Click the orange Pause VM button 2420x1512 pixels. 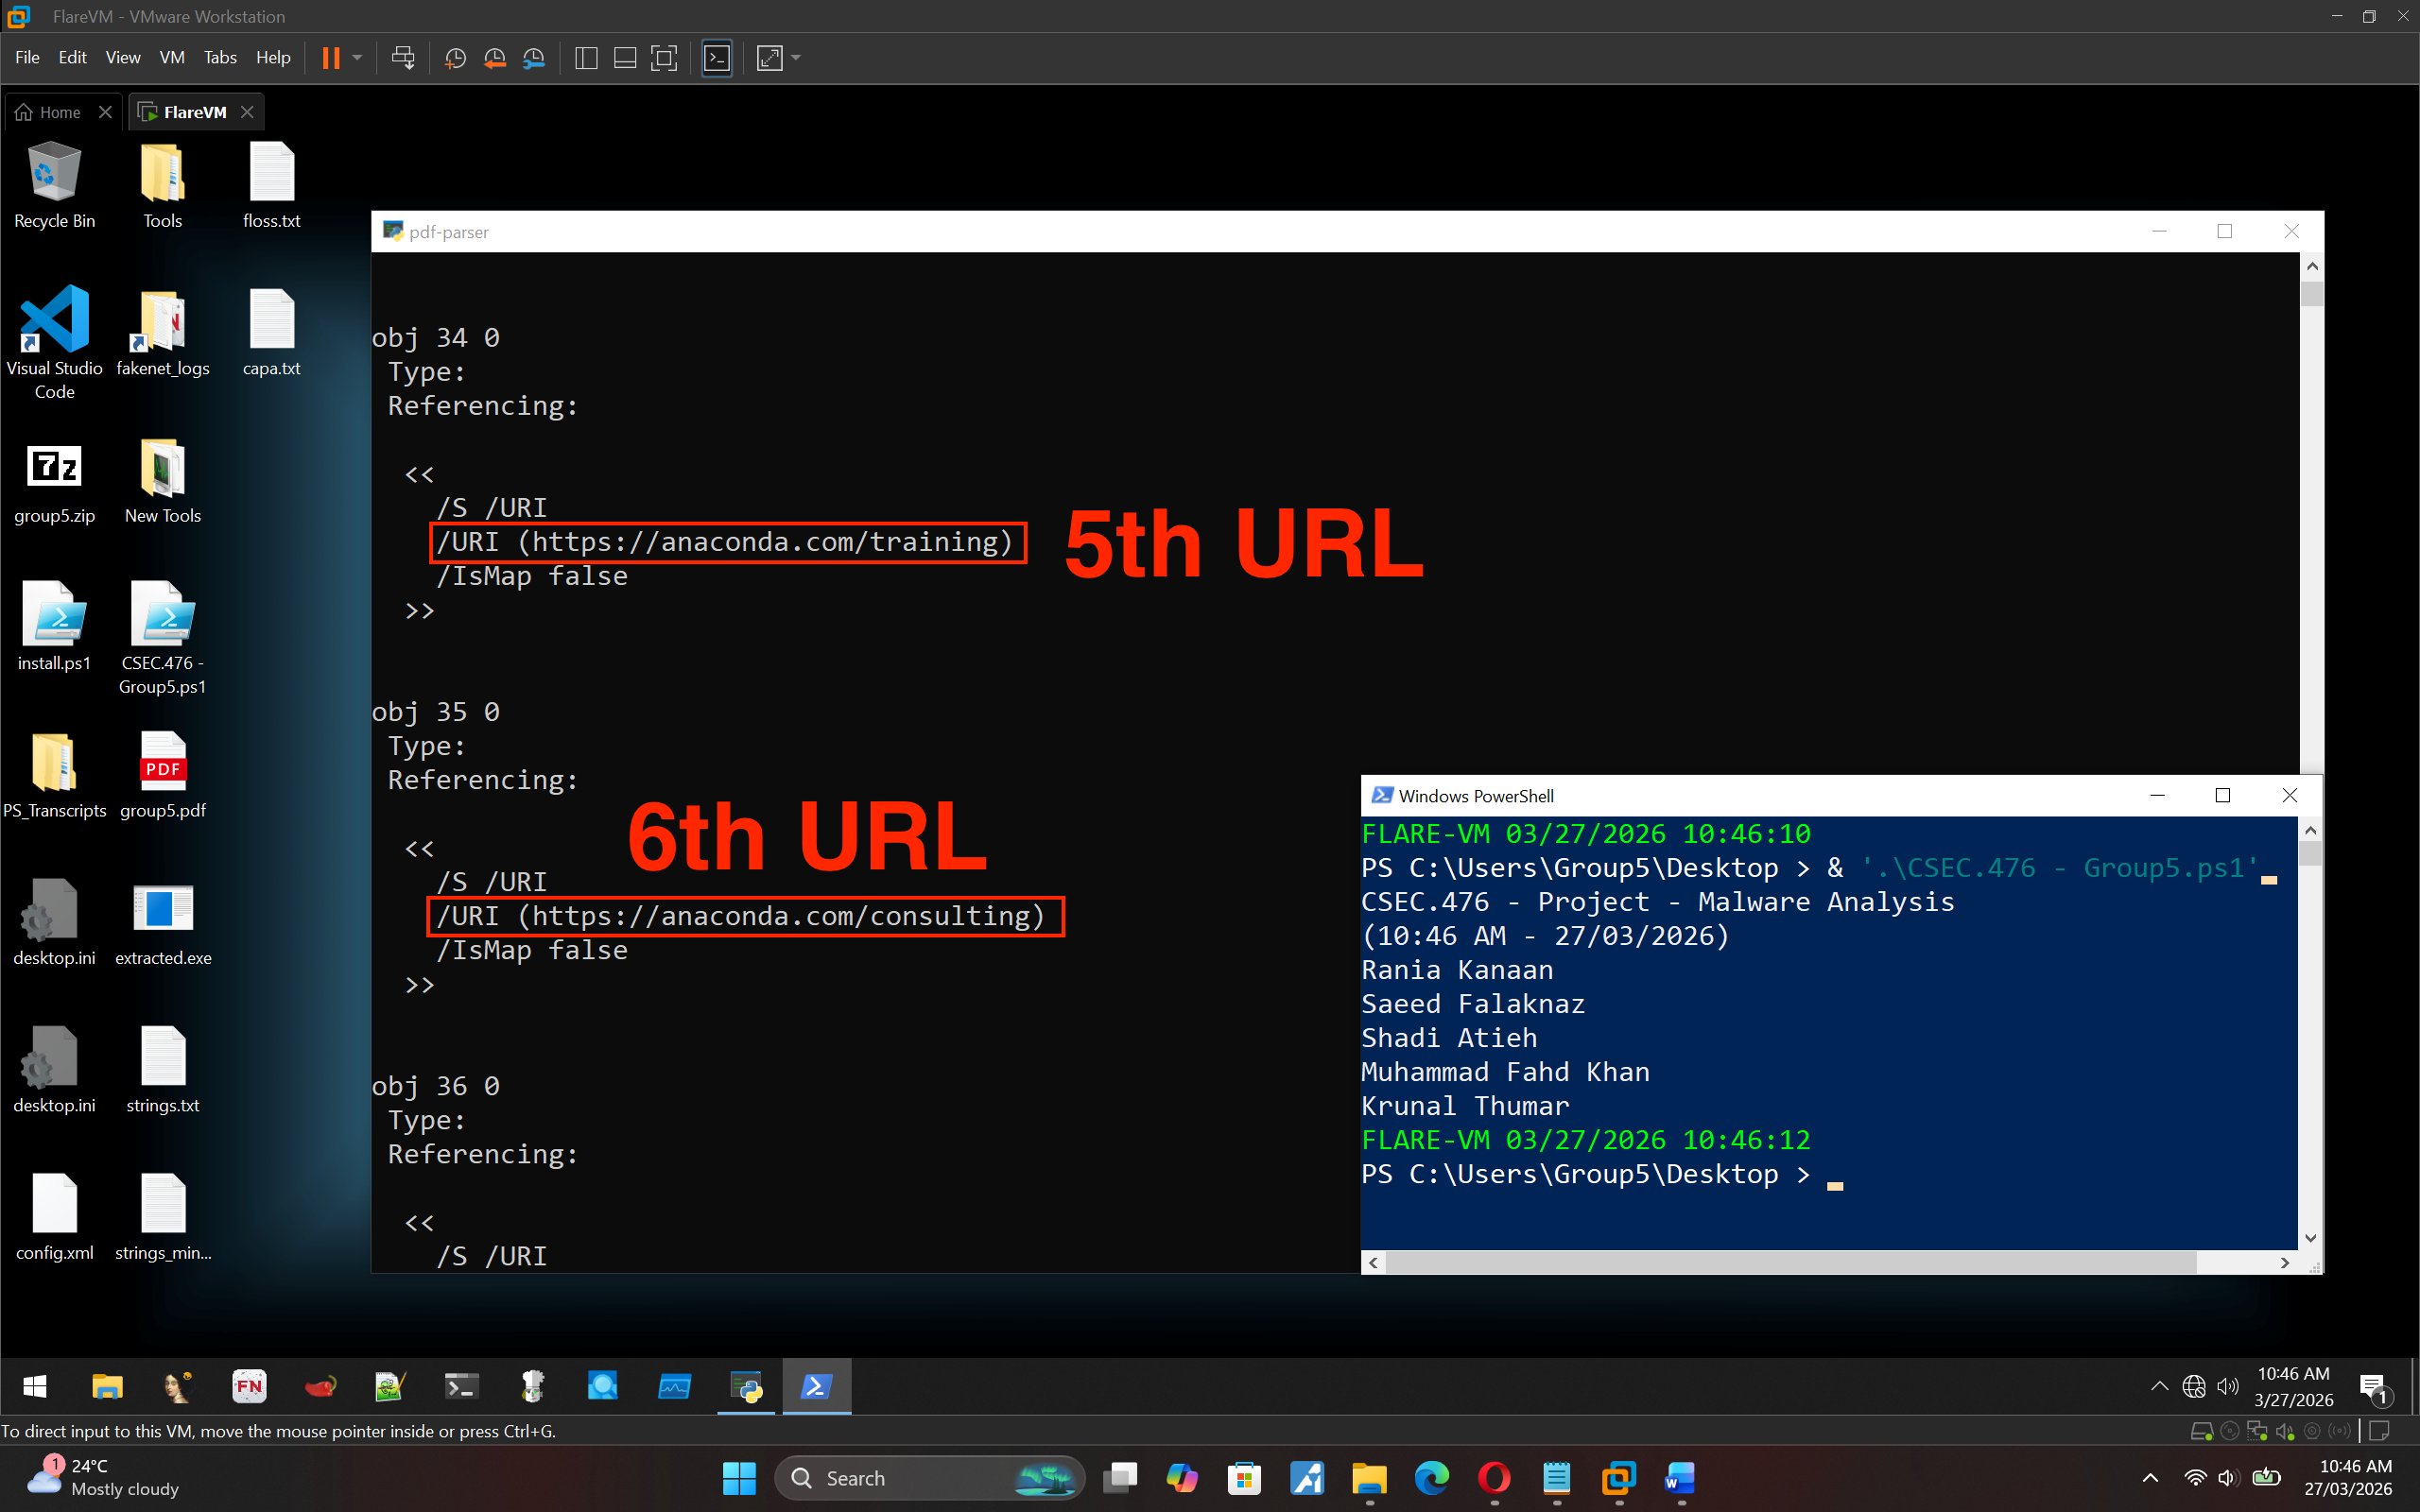(331, 58)
